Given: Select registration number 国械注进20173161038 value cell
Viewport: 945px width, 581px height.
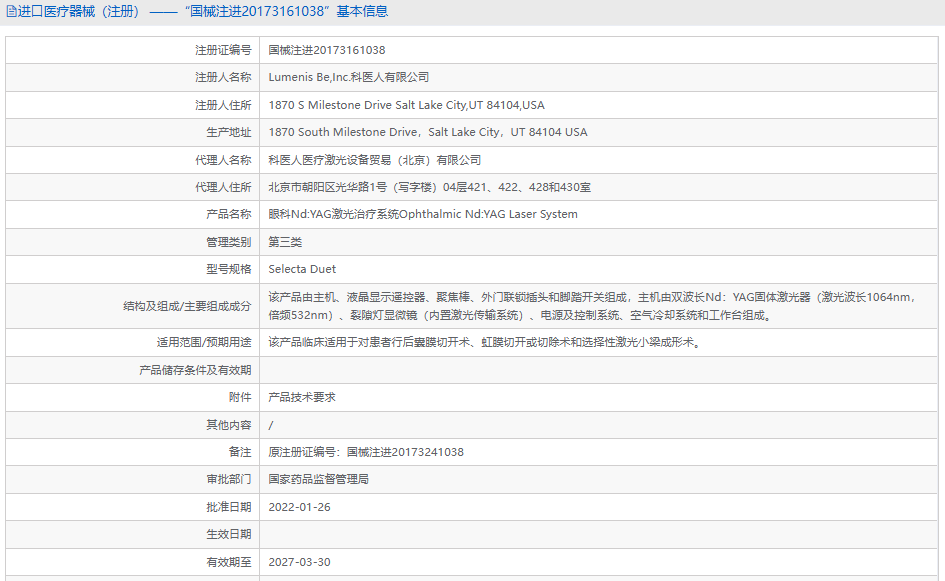Looking at the screenshot, I should (x=598, y=50).
